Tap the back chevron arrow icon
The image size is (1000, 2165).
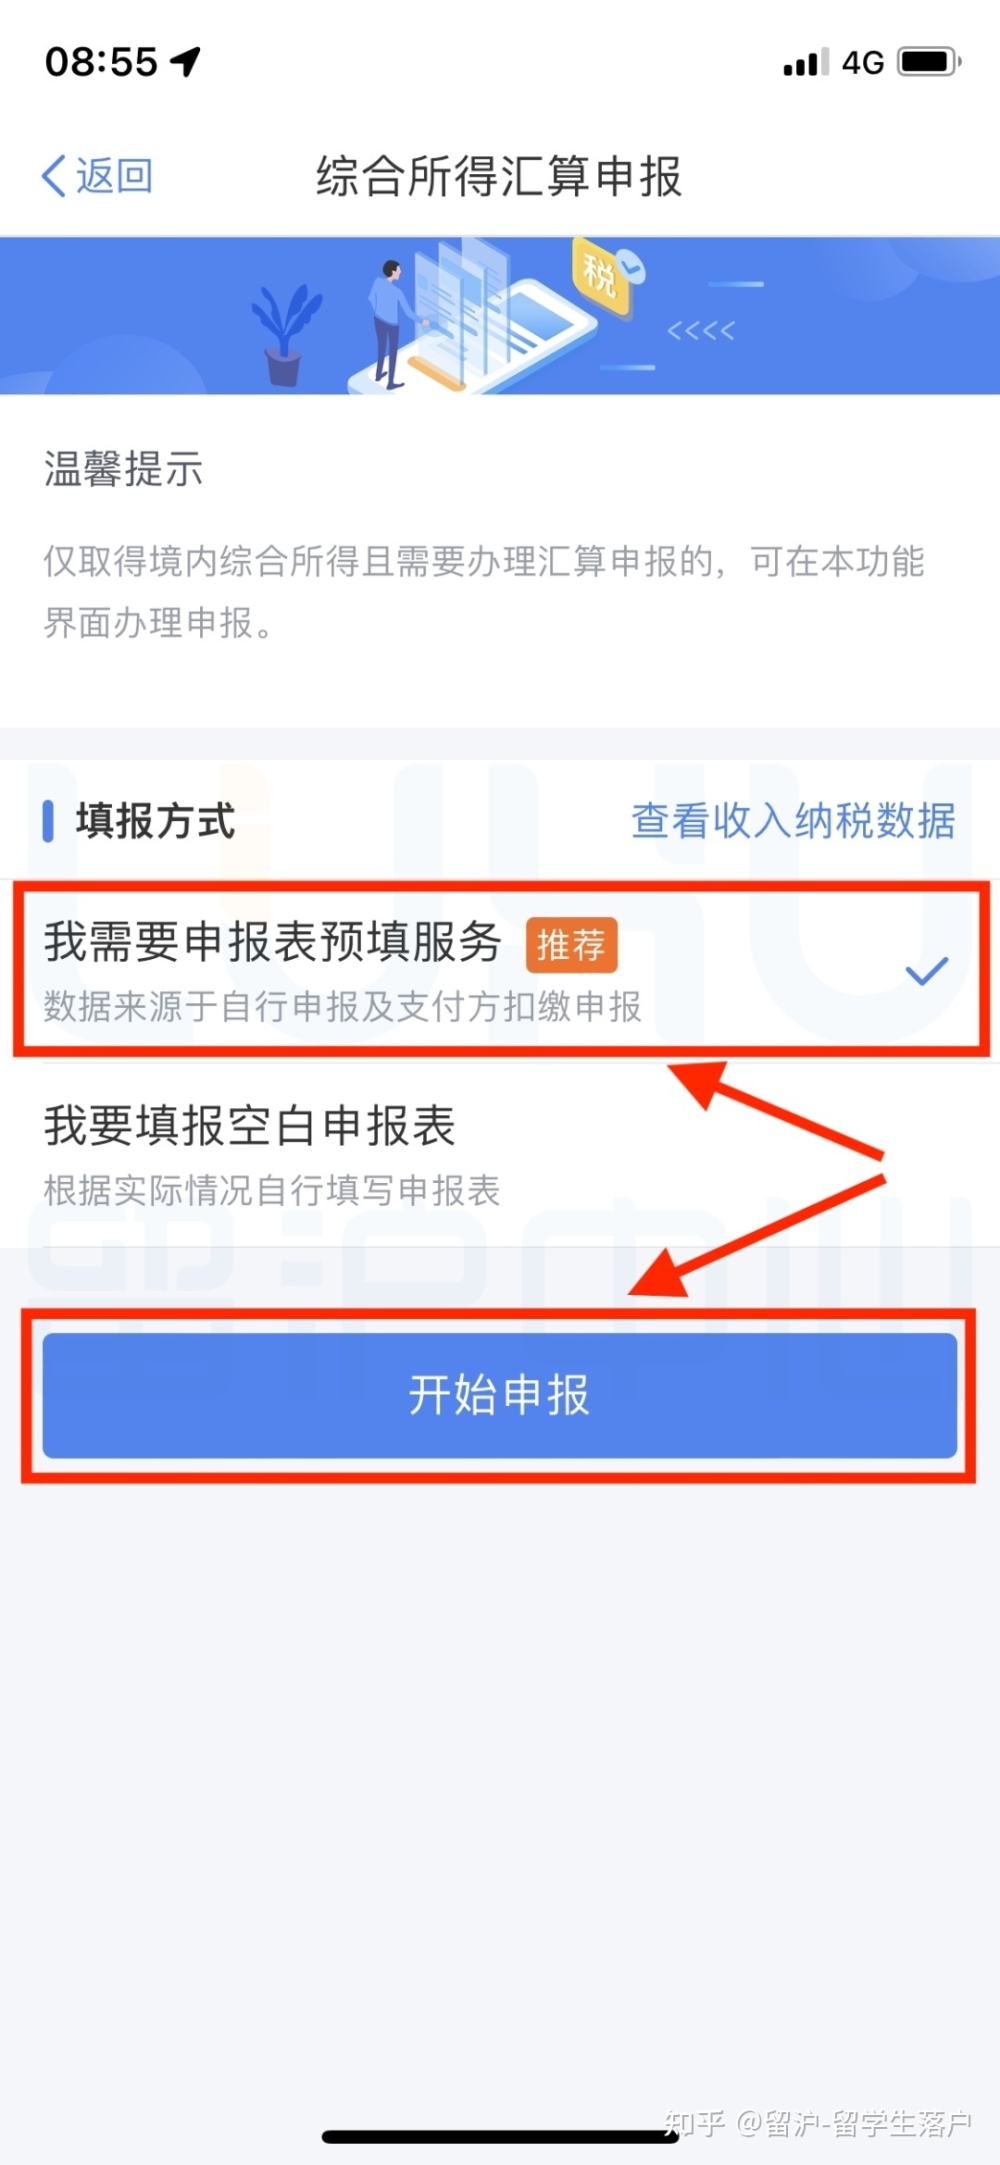(54, 176)
